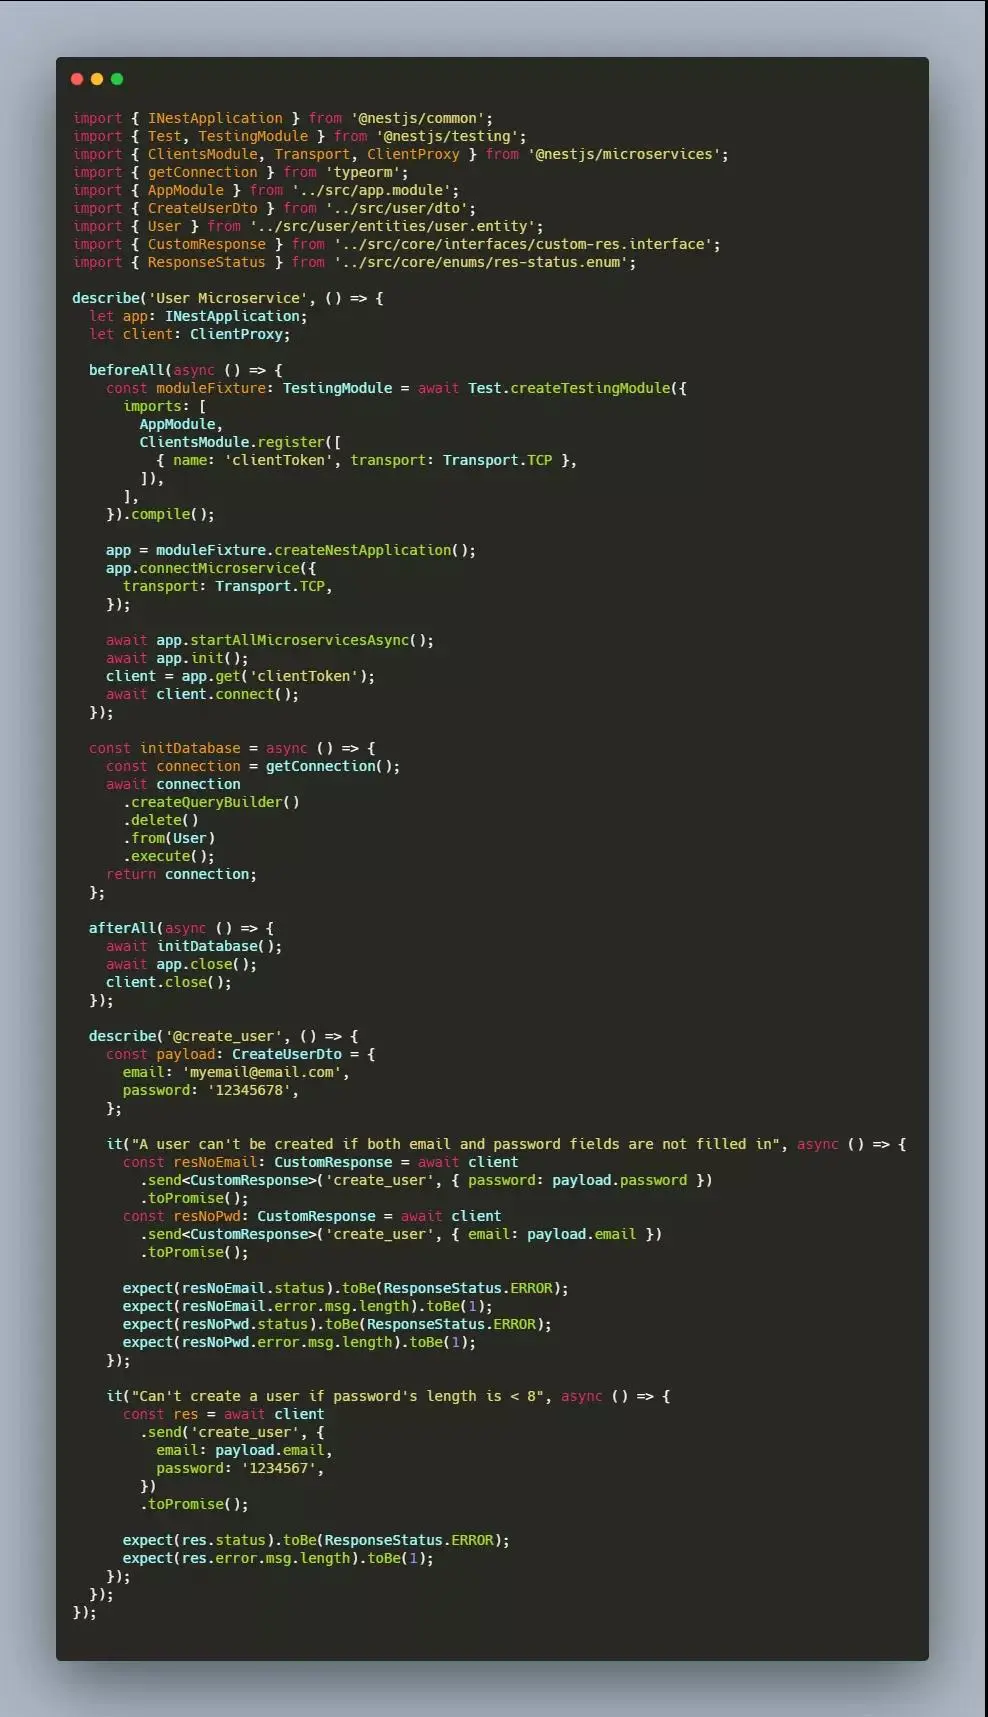Click the 'const resNoPwd: CustomResponse' line

point(312,1216)
